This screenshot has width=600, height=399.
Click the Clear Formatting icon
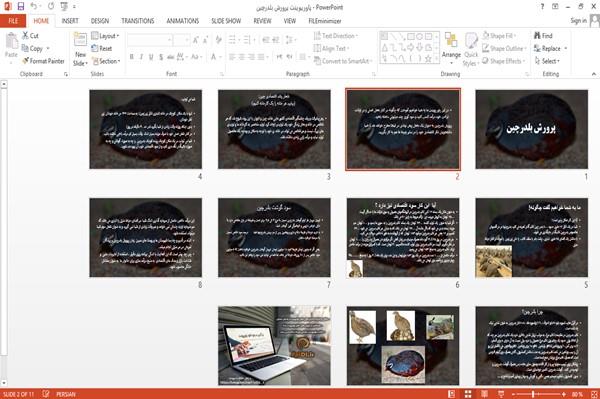click(x=218, y=40)
